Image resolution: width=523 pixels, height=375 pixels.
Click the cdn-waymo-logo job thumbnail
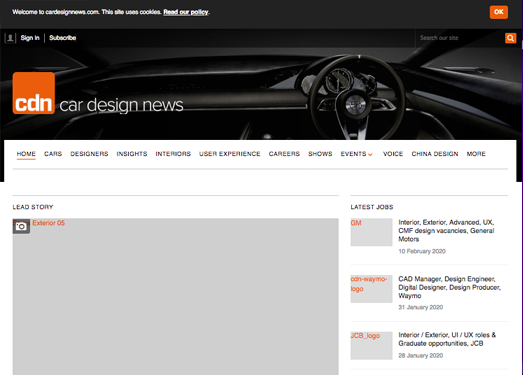coord(371,289)
